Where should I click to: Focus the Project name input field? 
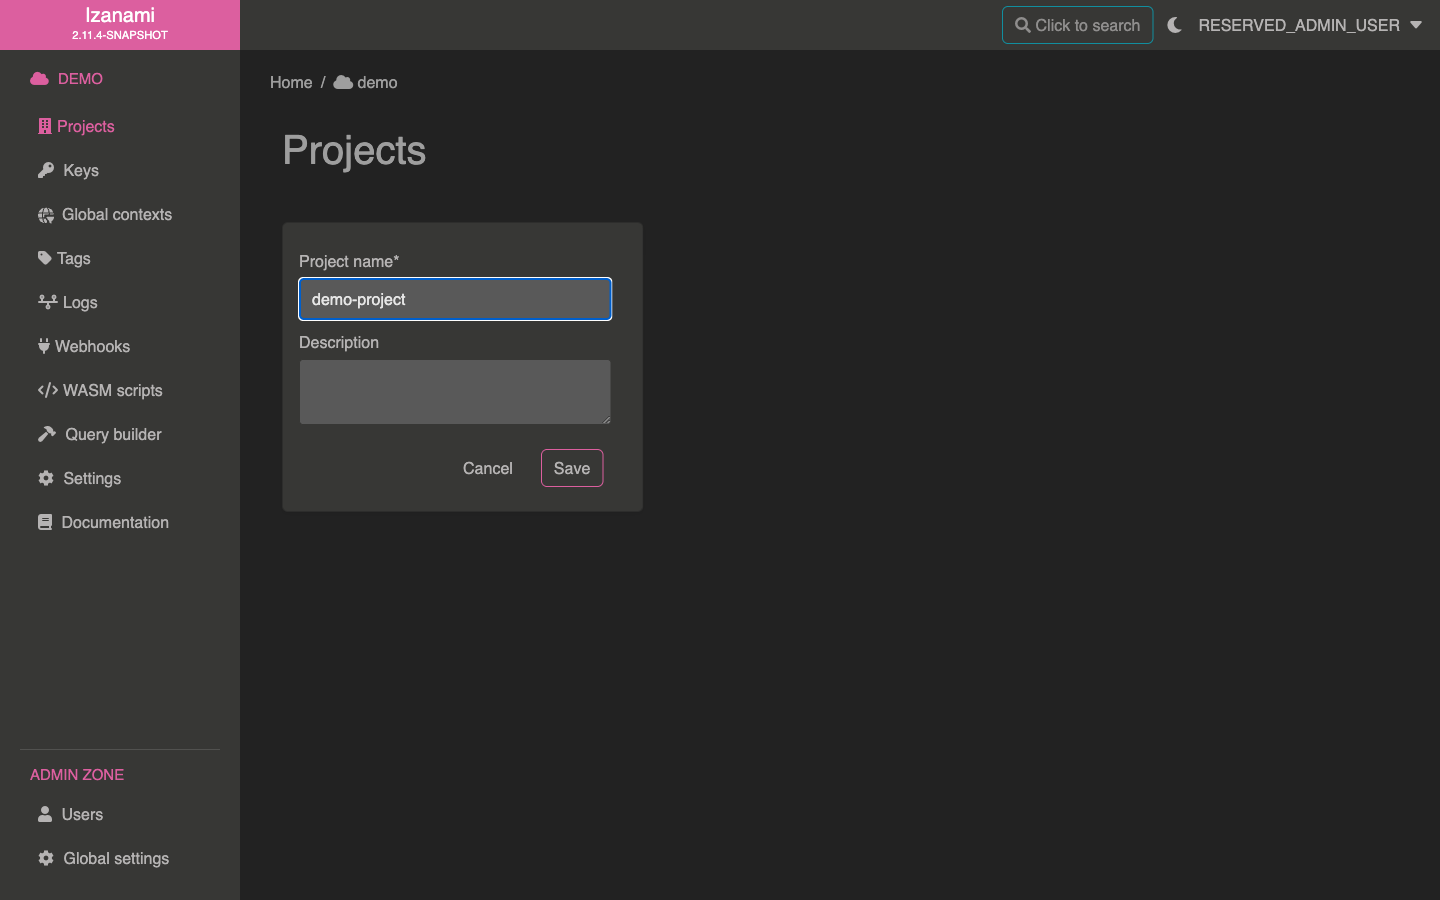click(455, 299)
